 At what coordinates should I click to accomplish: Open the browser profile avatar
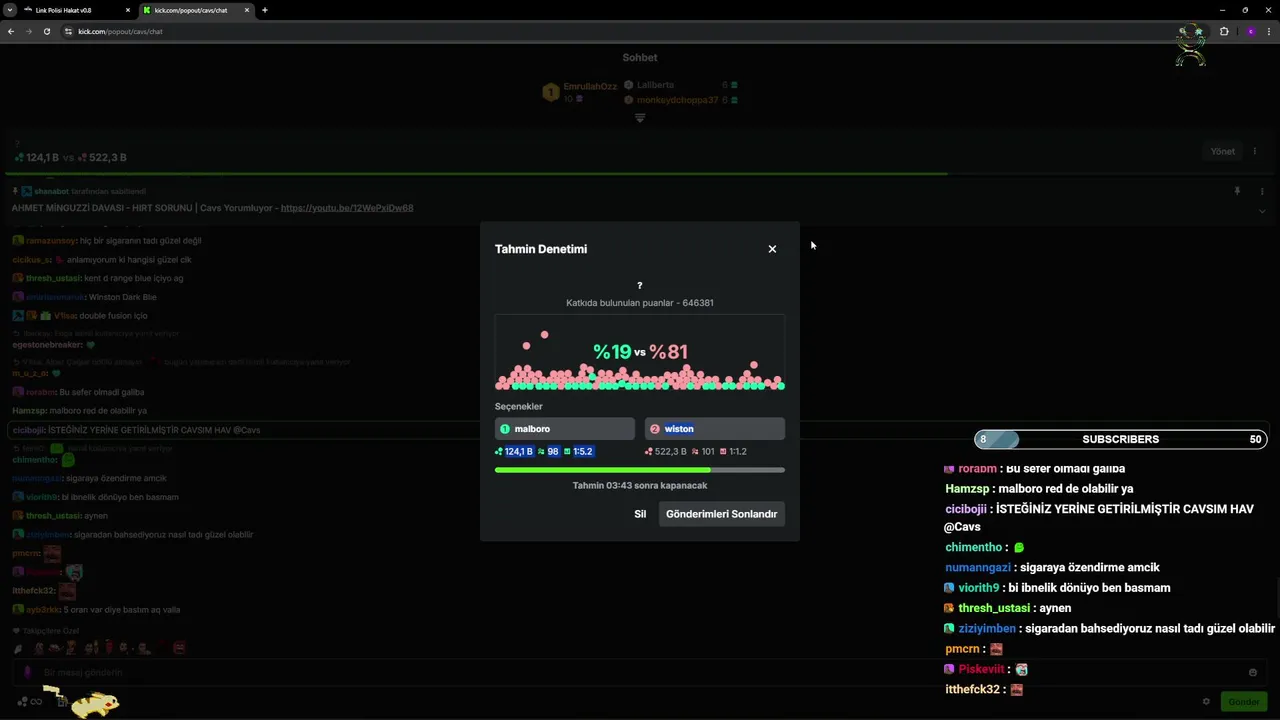click(x=1250, y=31)
